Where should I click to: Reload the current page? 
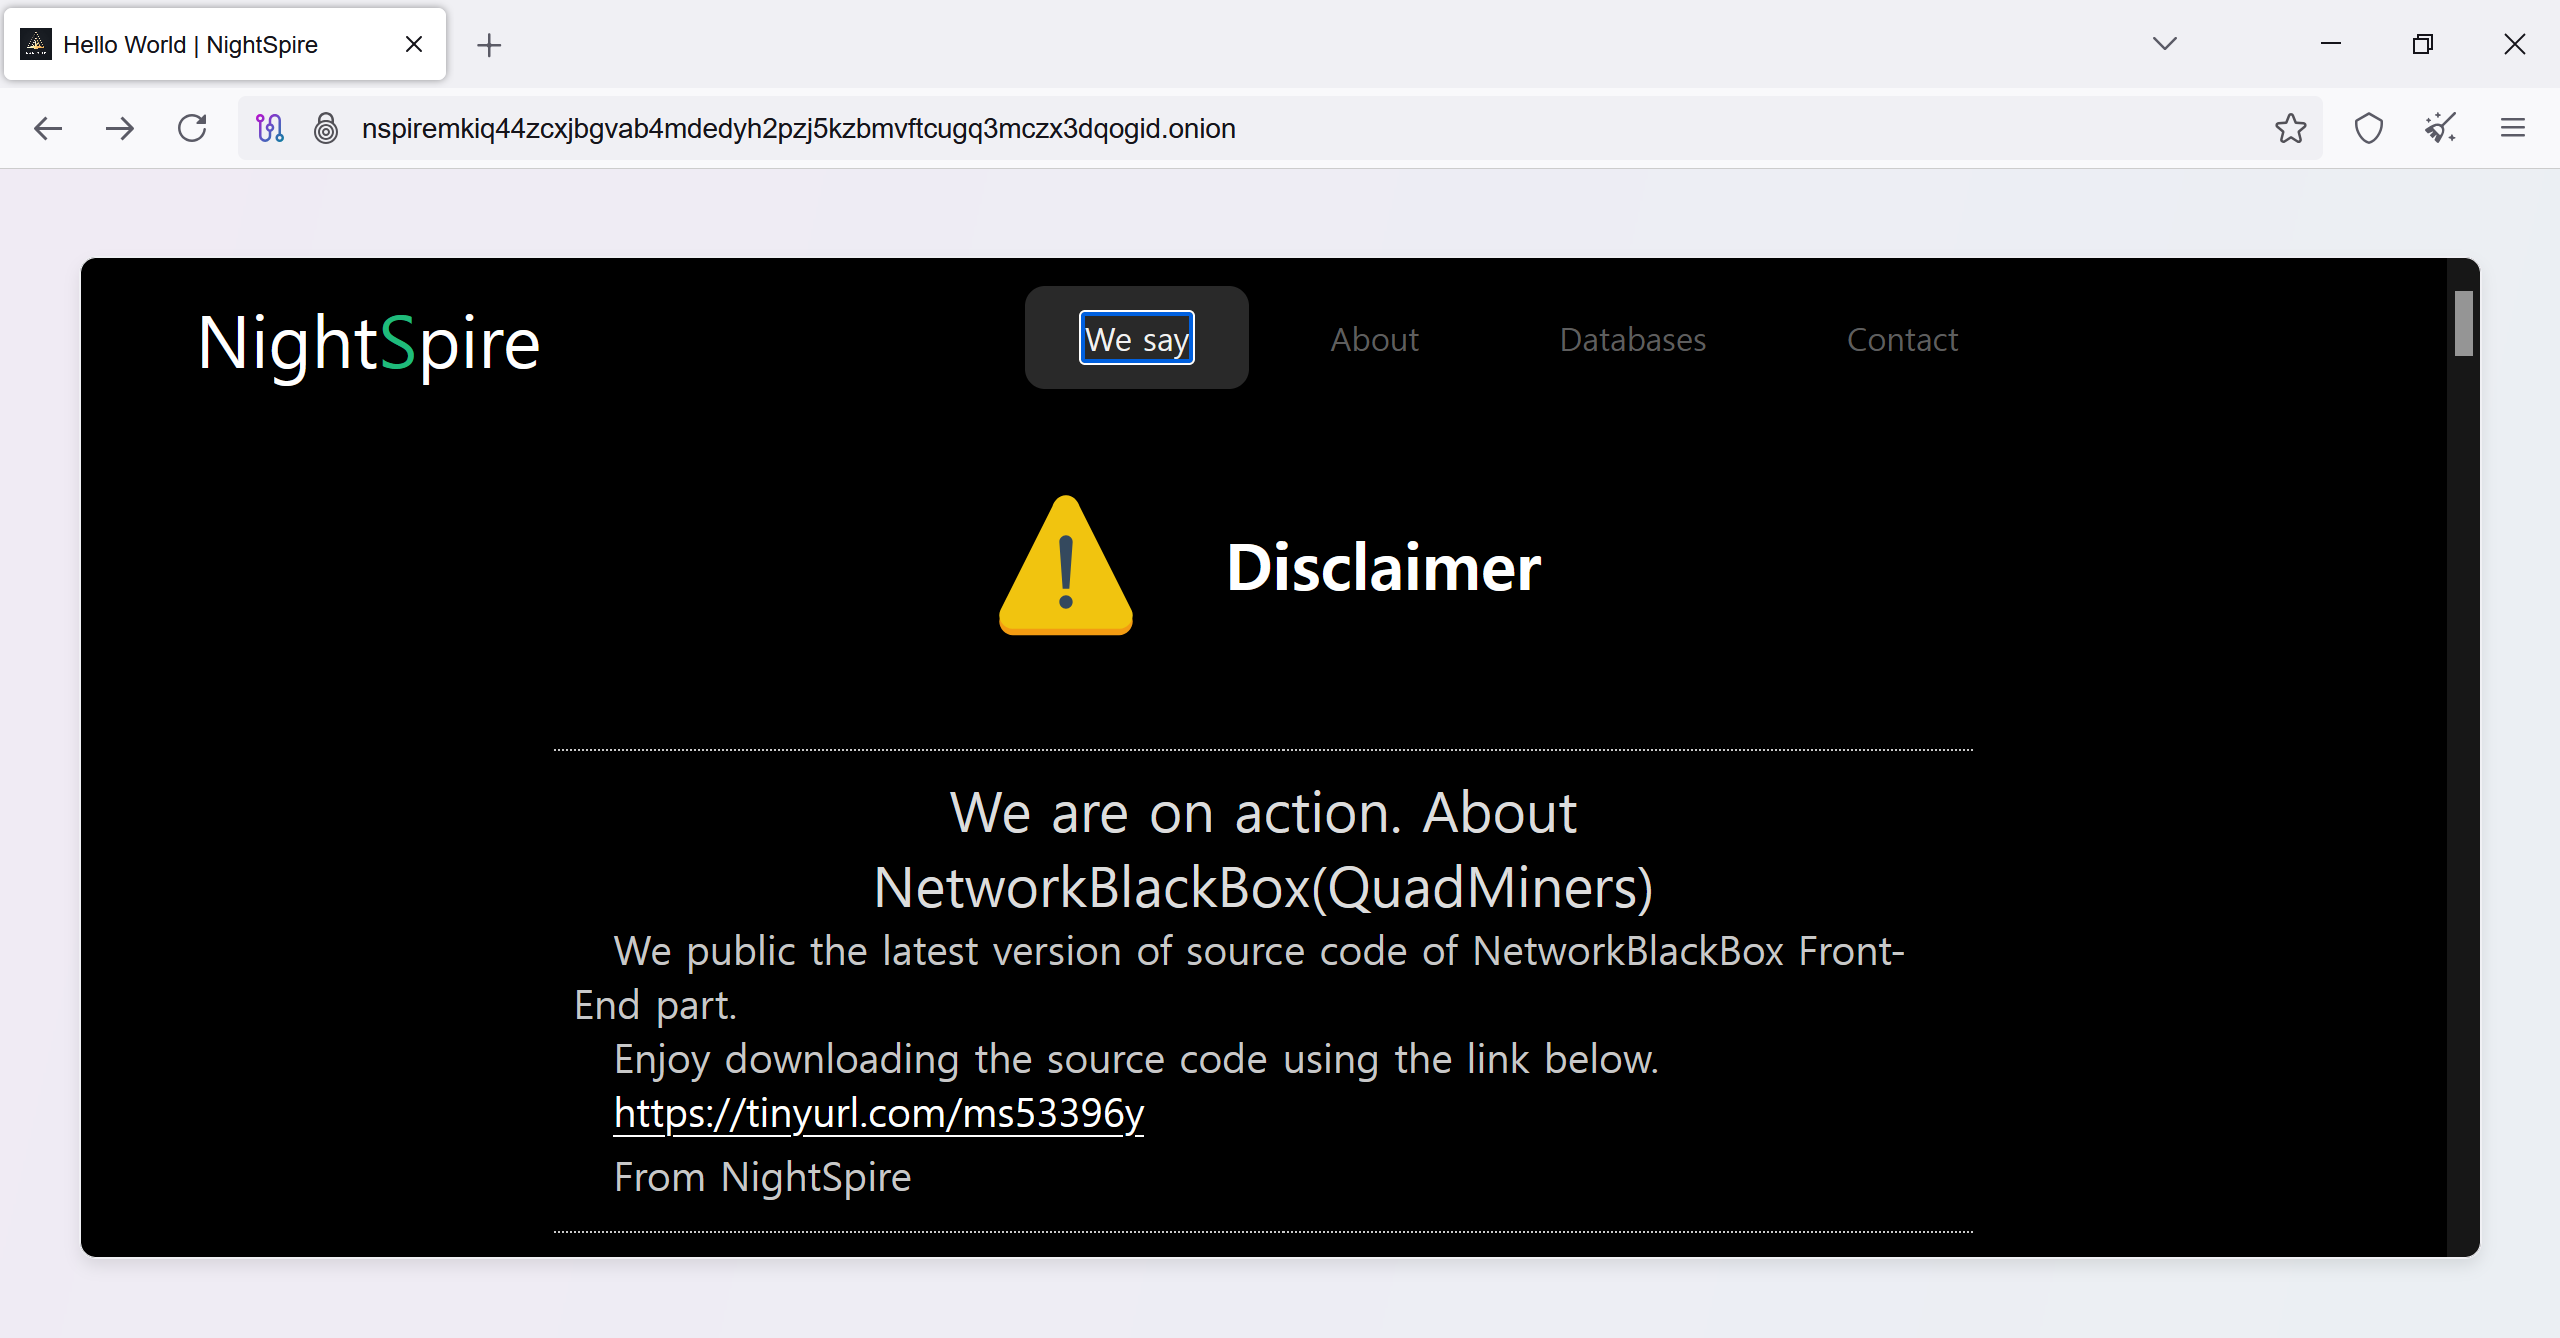192,128
